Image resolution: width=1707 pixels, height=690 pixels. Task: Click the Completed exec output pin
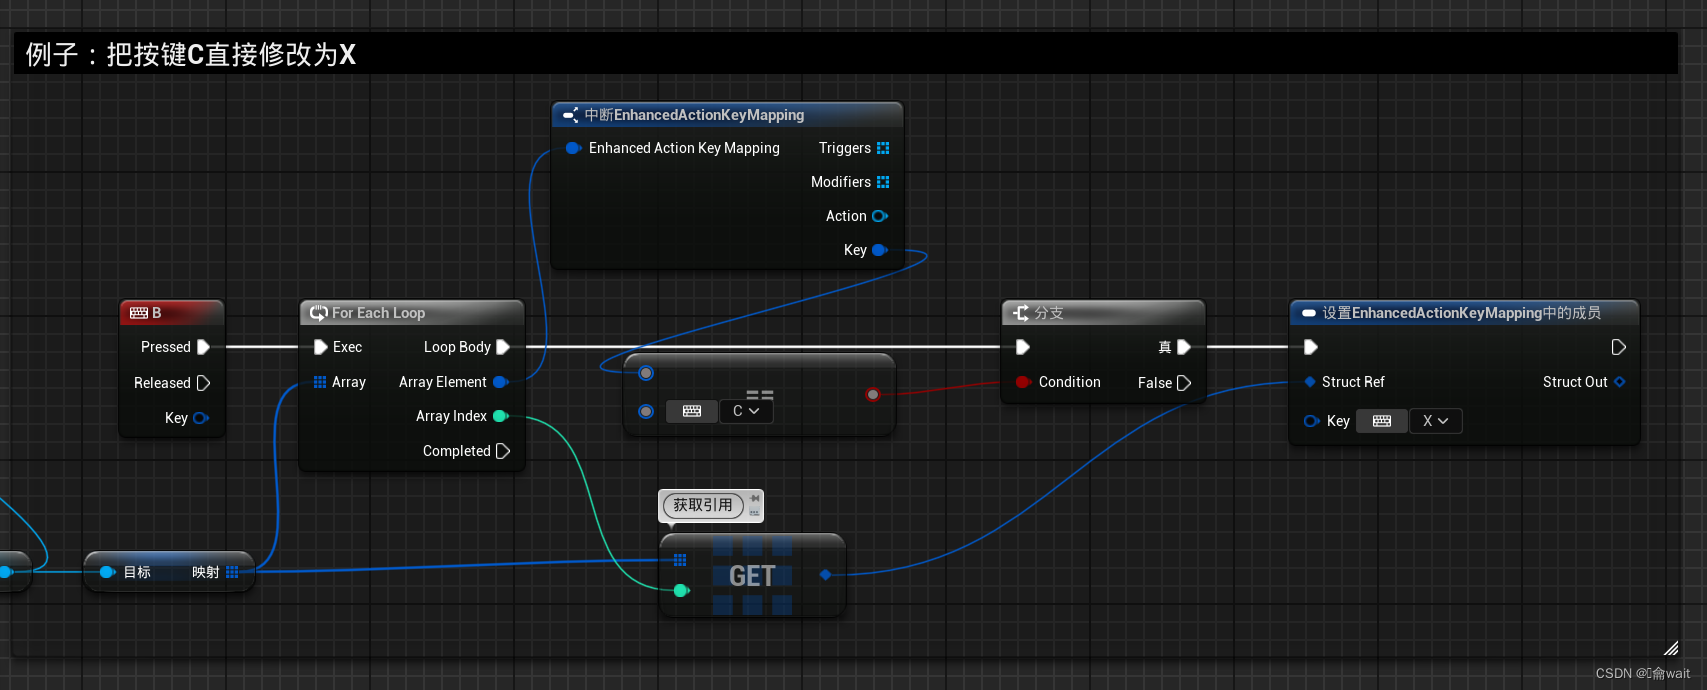click(503, 451)
